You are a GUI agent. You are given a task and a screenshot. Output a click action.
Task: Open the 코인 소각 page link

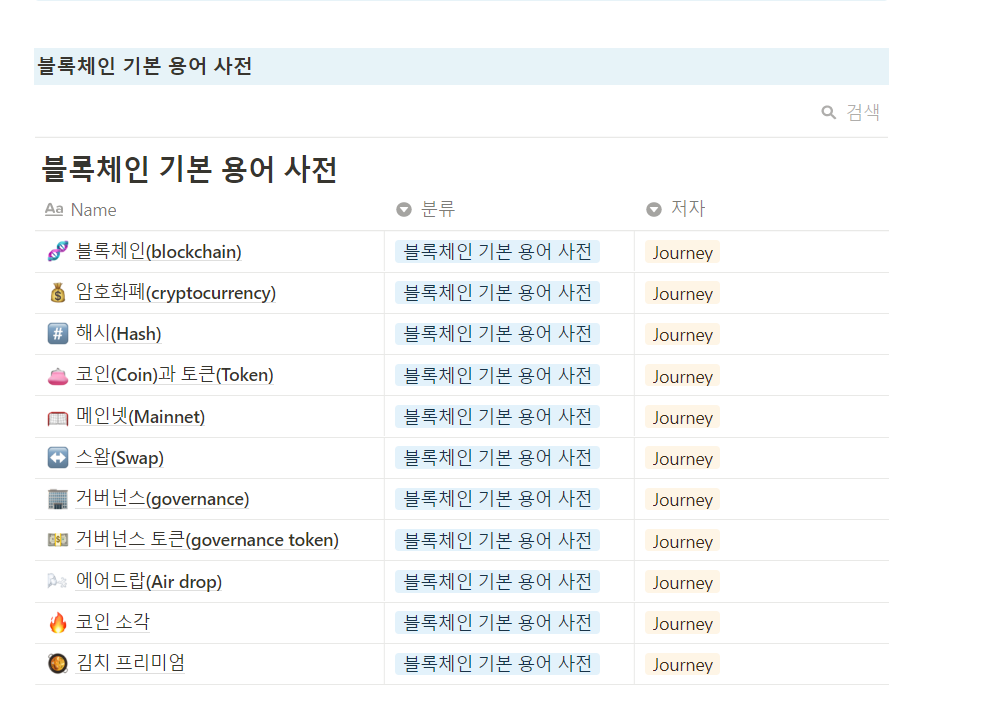(x=113, y=622)
